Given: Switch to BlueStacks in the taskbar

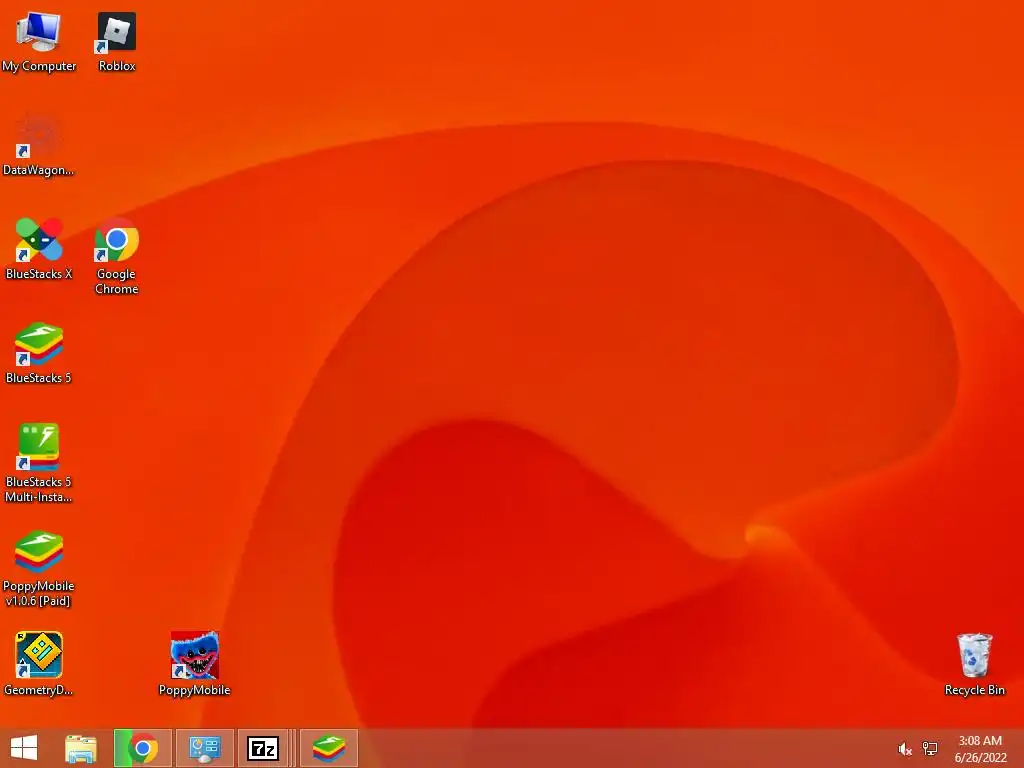Looking at the screenshot, I should 328,748.
